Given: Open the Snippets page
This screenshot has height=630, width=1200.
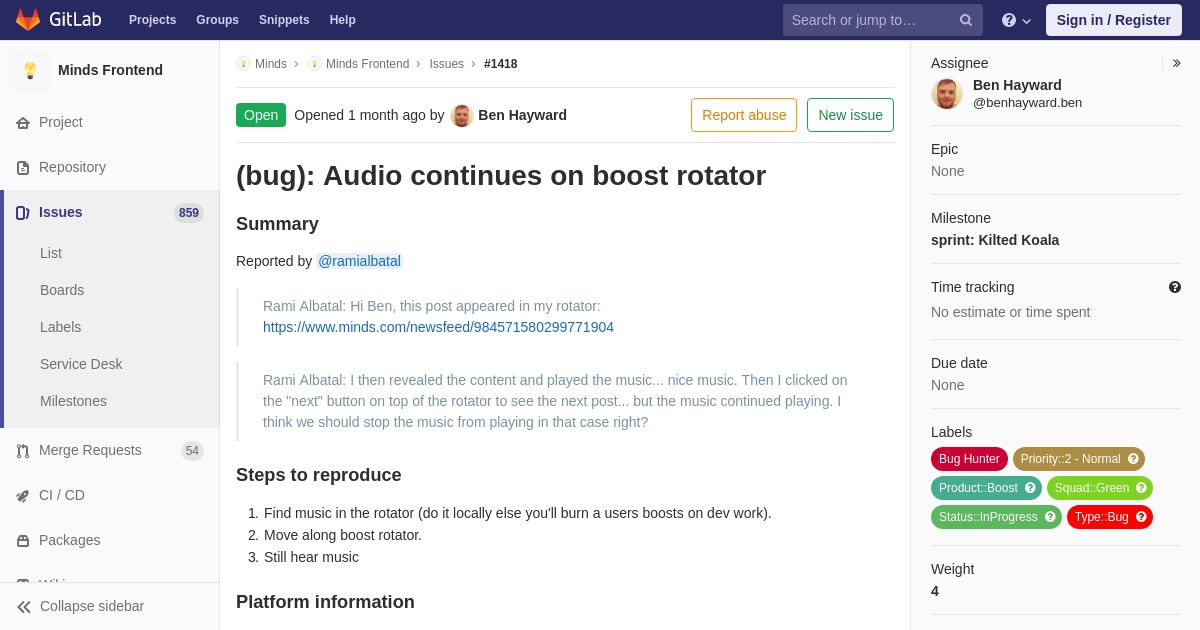Looking at the screenshot, I should click(x=284, y=20).
